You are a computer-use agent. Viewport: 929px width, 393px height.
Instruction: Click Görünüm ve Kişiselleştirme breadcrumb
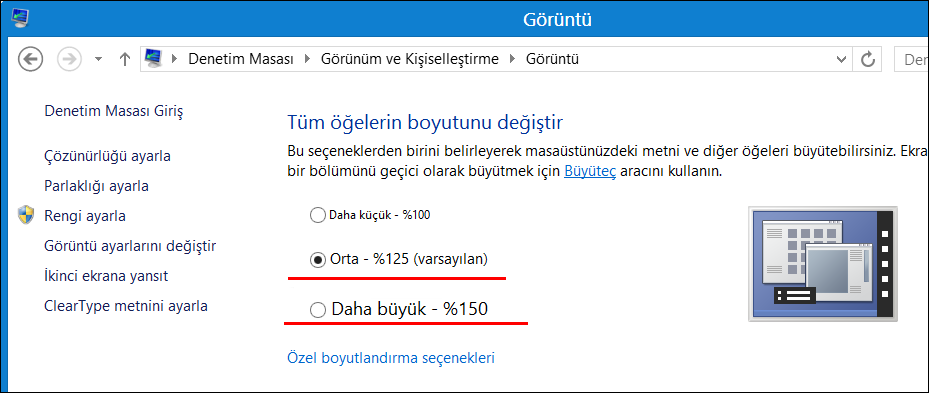pos(409,59)
